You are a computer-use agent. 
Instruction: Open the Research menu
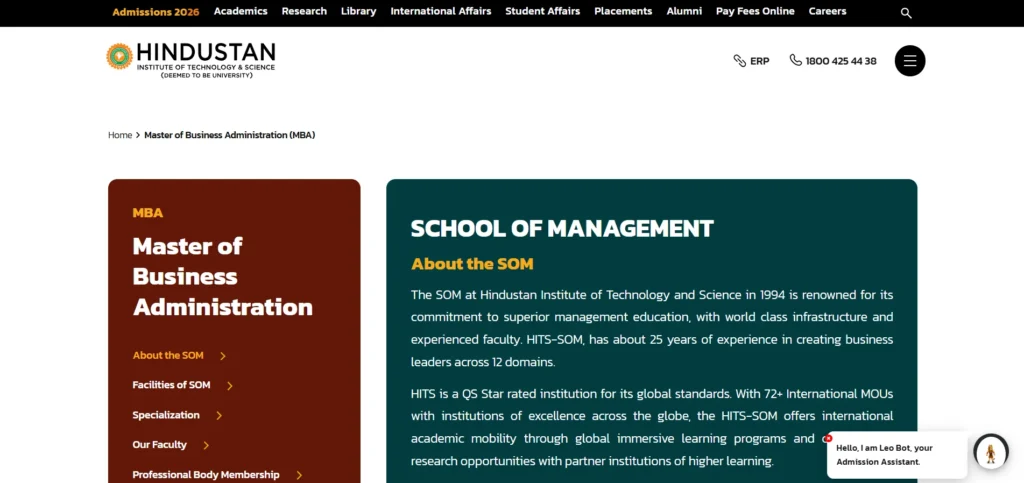(x=304, y=11)
